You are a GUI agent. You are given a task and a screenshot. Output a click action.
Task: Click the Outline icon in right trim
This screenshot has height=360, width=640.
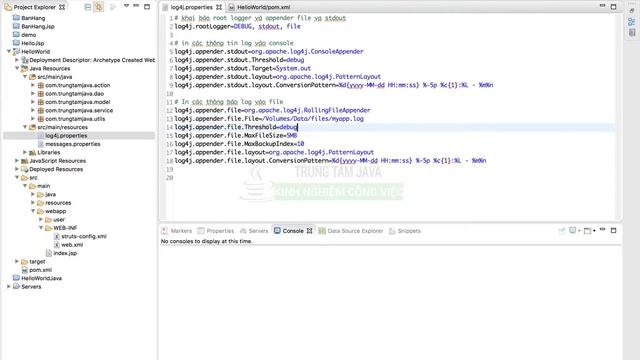coord(631,22)
